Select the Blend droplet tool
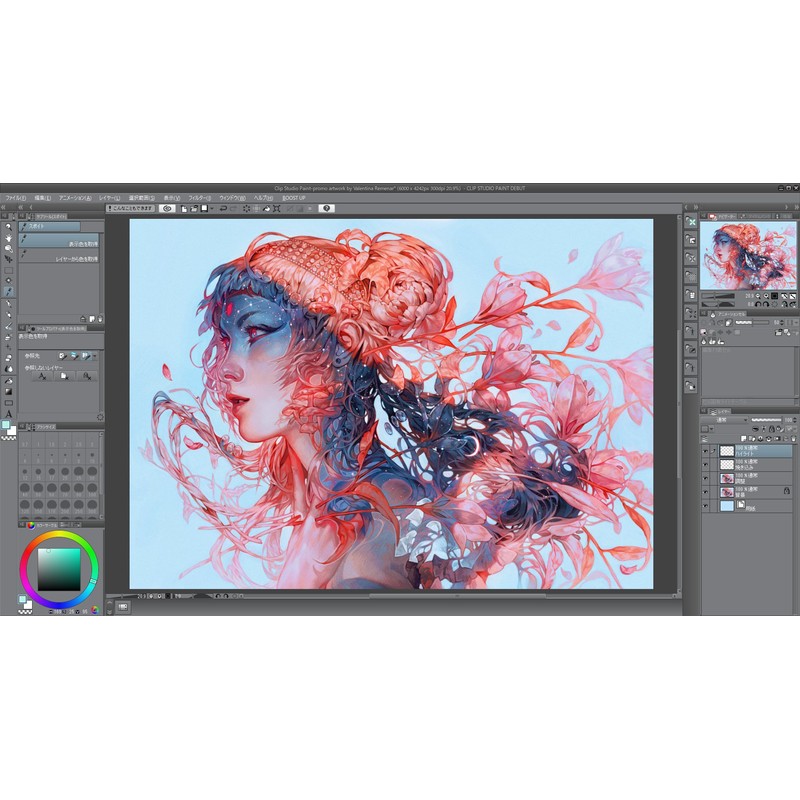 pyautogui.click(x=9, y=369)
